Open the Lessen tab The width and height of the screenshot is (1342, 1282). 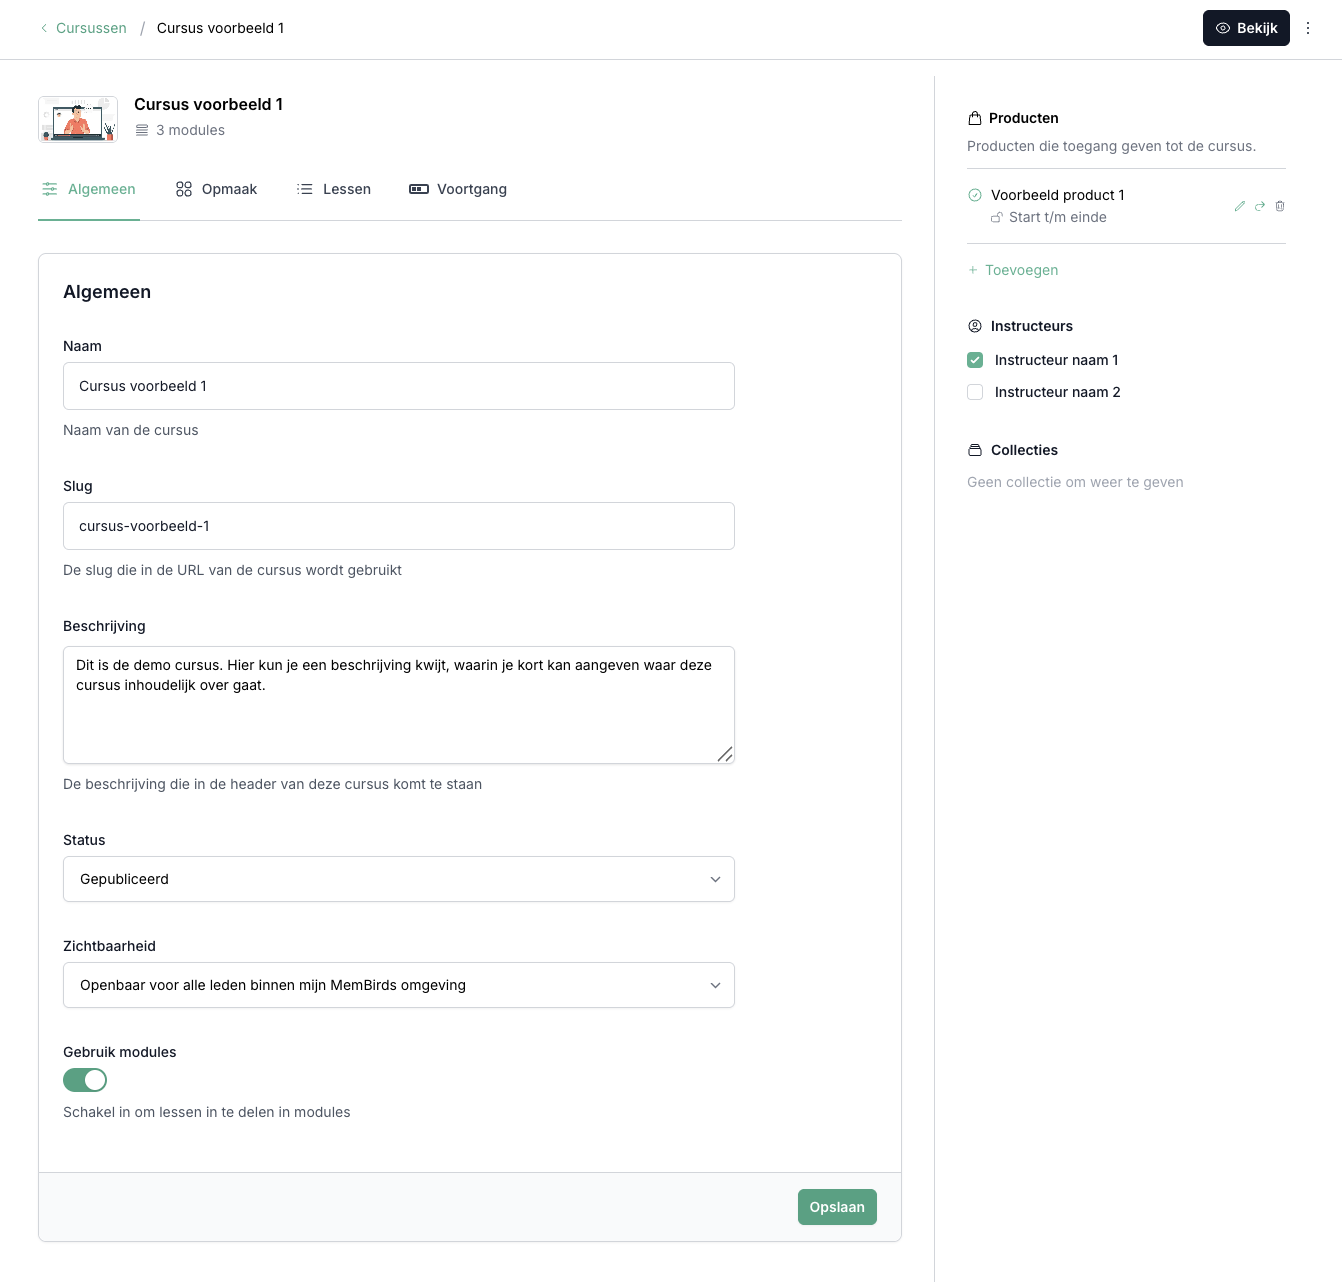334,189
